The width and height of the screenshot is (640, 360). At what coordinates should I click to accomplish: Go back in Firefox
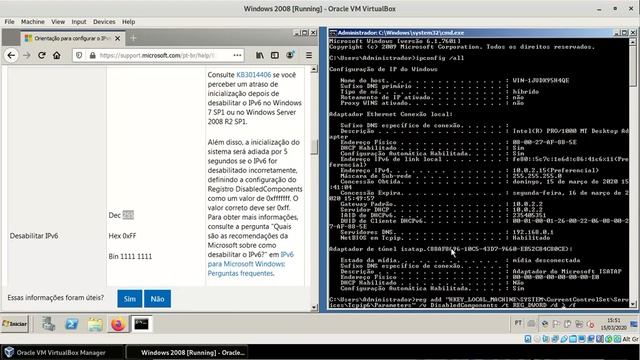pyautogui.click(x=11, y=55)
